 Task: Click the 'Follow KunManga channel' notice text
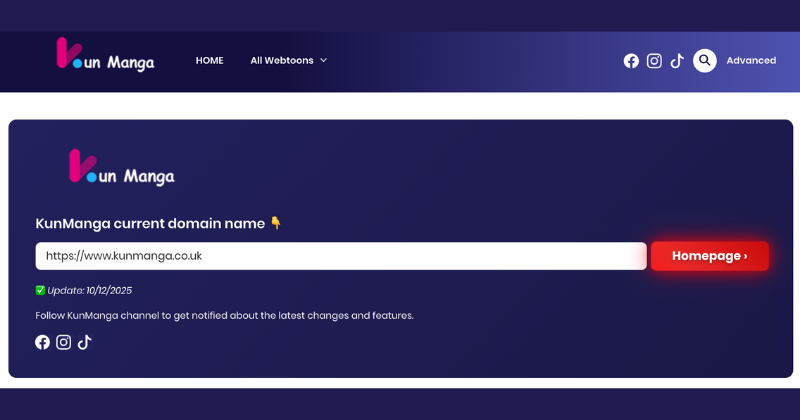(x=224, y=316)
